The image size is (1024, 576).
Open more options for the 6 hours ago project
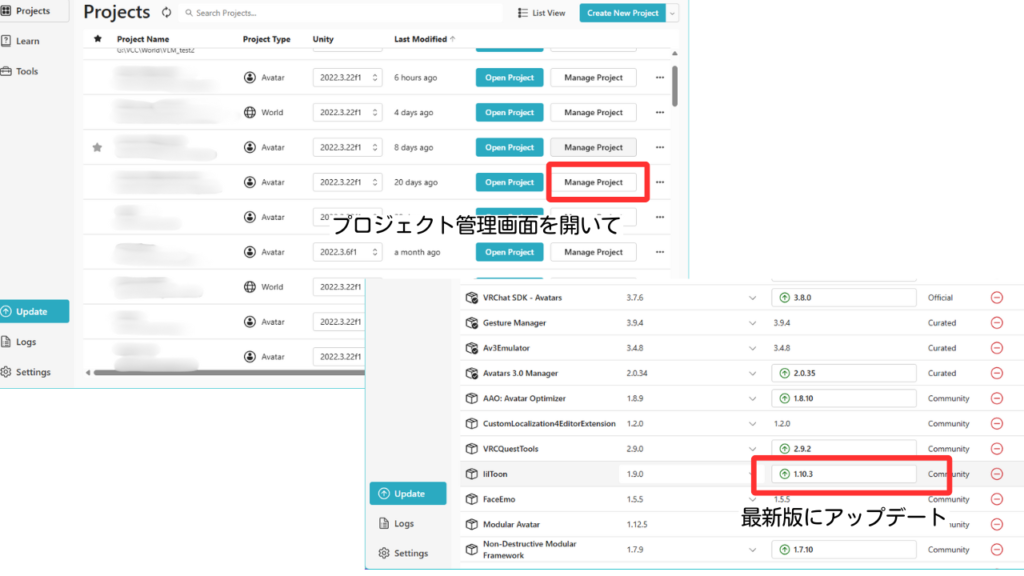point(660,78)
